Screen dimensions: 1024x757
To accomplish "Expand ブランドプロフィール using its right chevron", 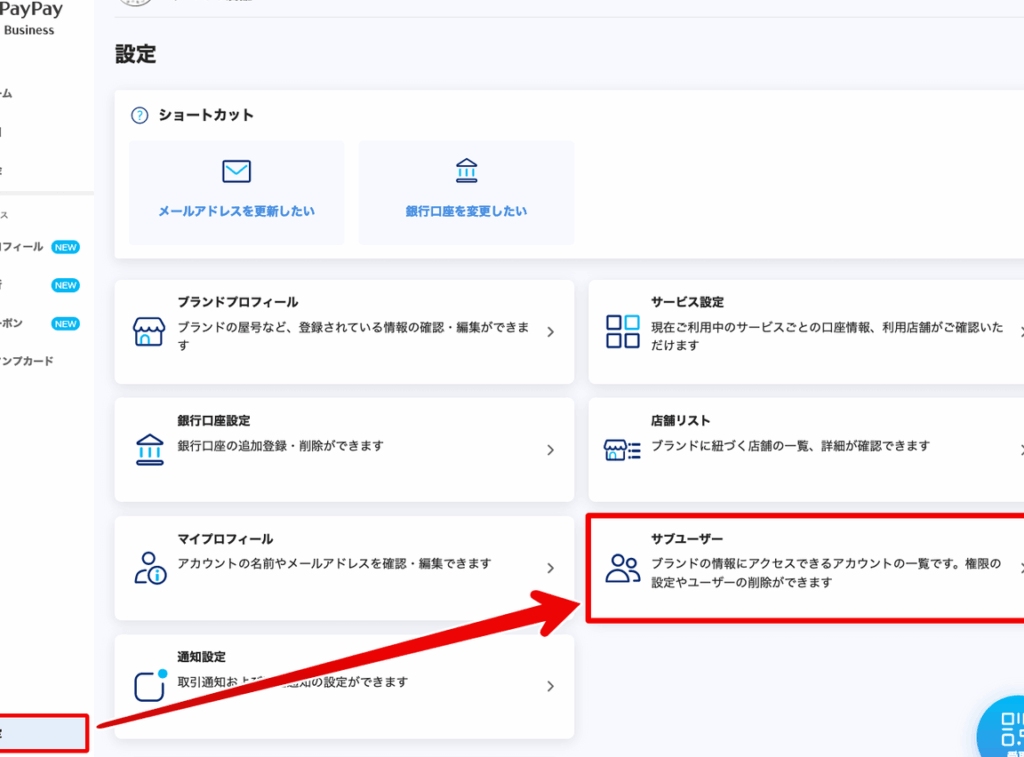I will [550, 332].
